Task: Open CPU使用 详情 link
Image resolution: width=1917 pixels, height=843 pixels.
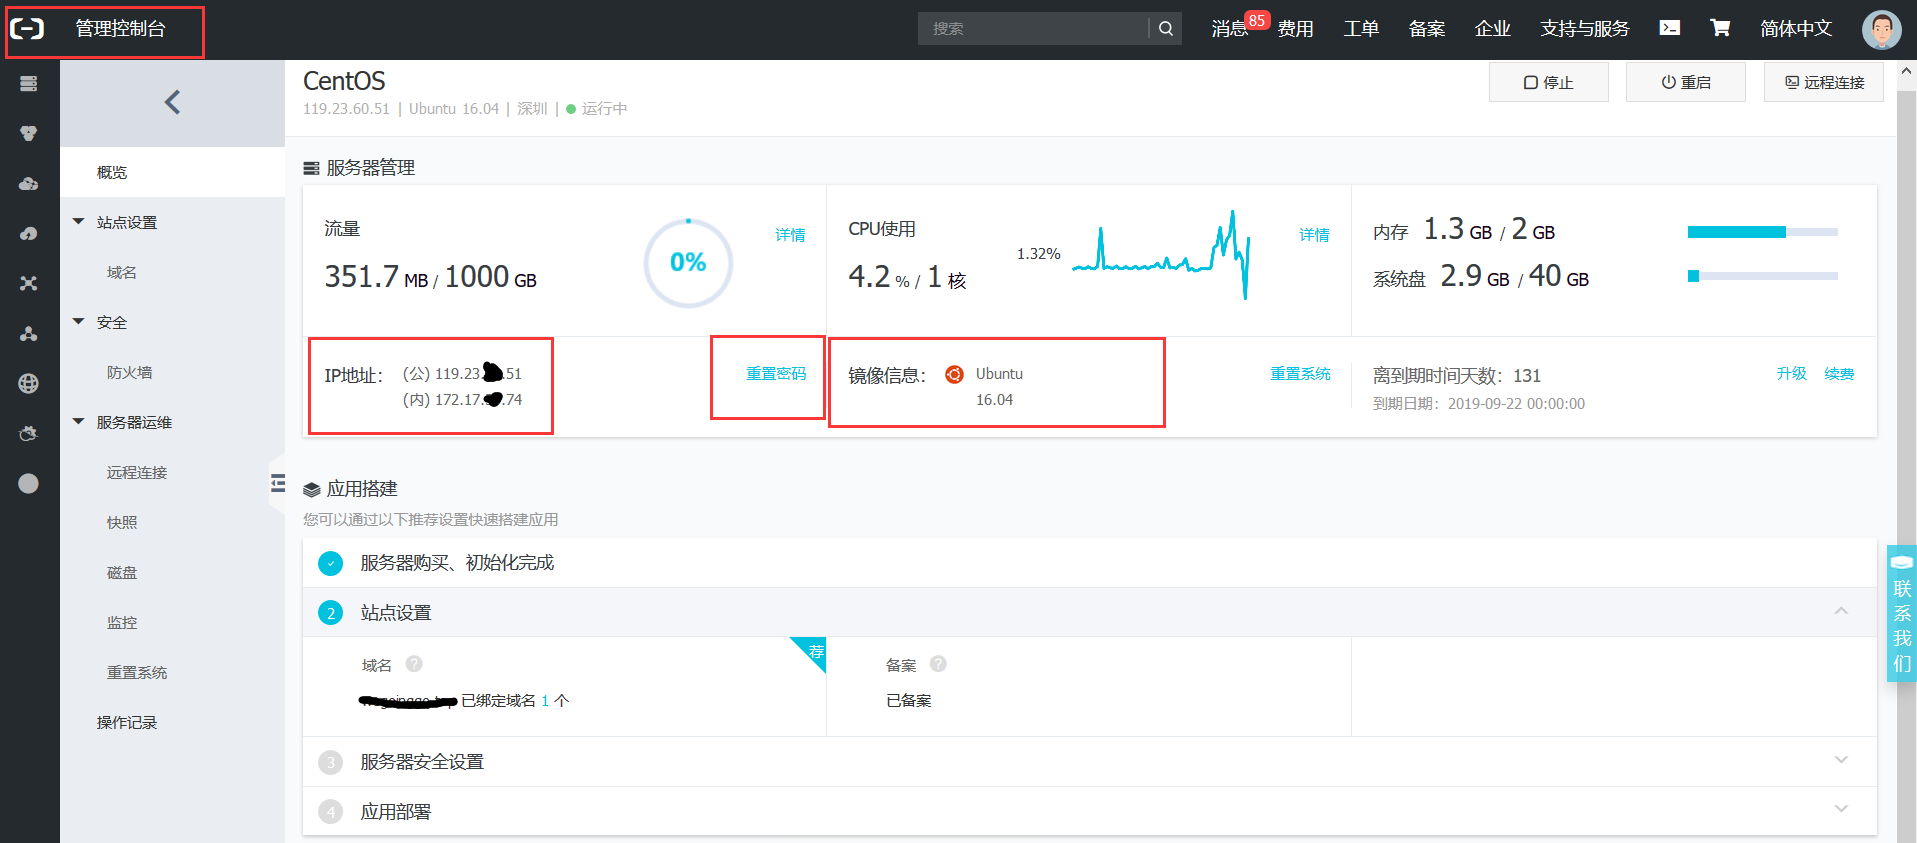Action: tap(1314, 234)
